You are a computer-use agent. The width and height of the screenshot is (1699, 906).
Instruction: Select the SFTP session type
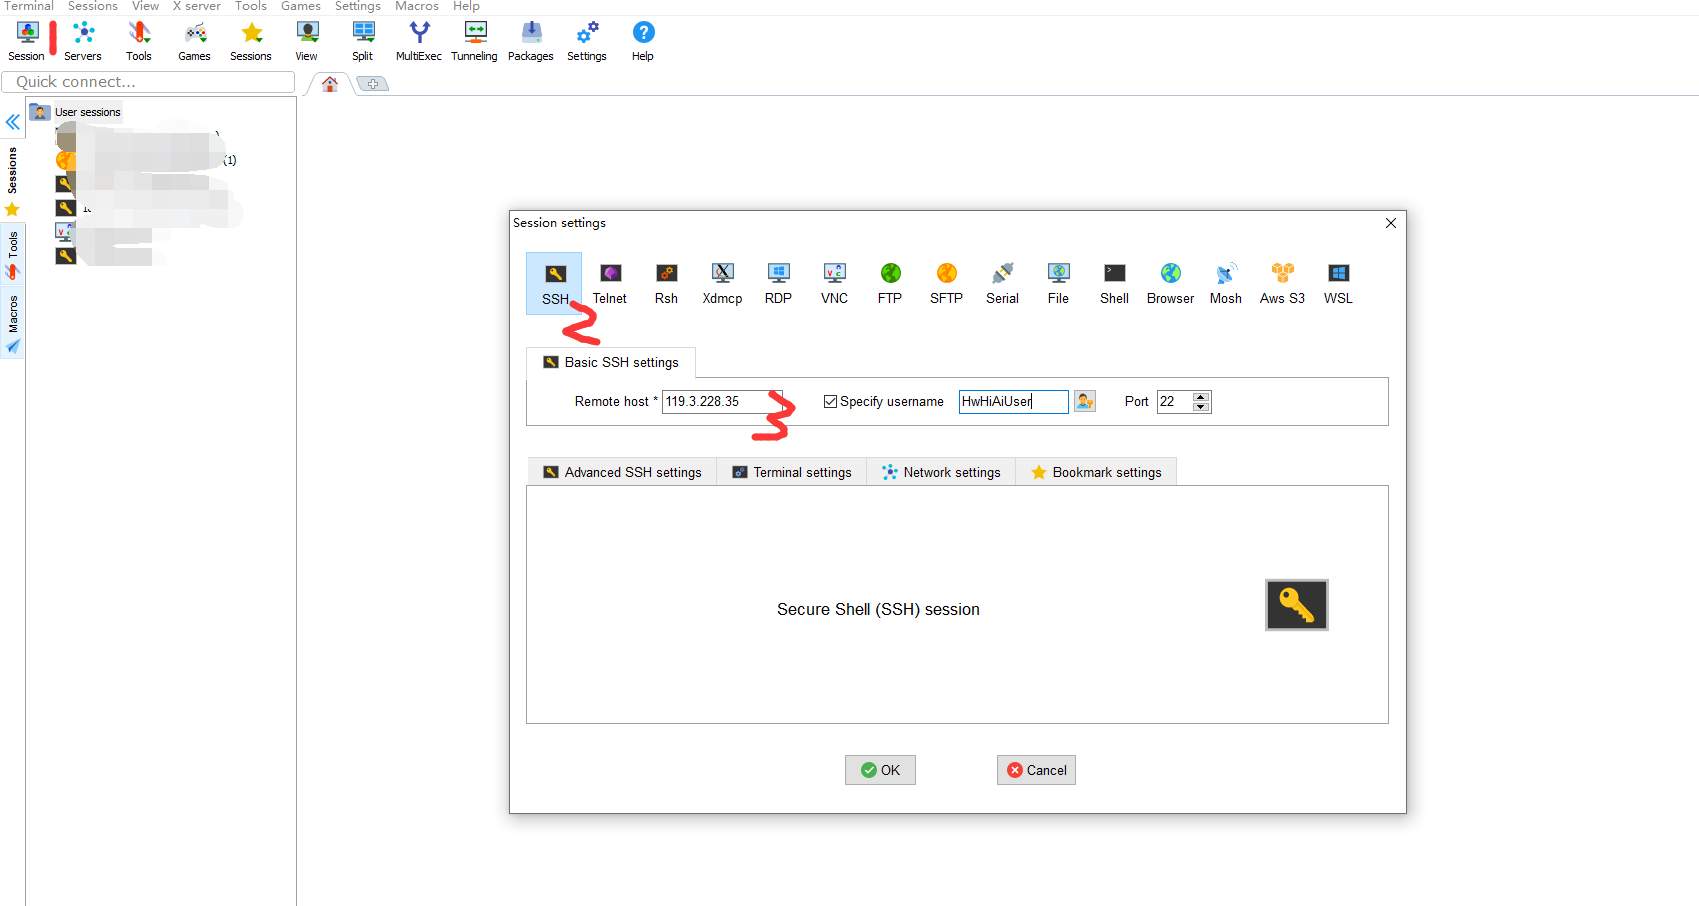pos(946,284)
